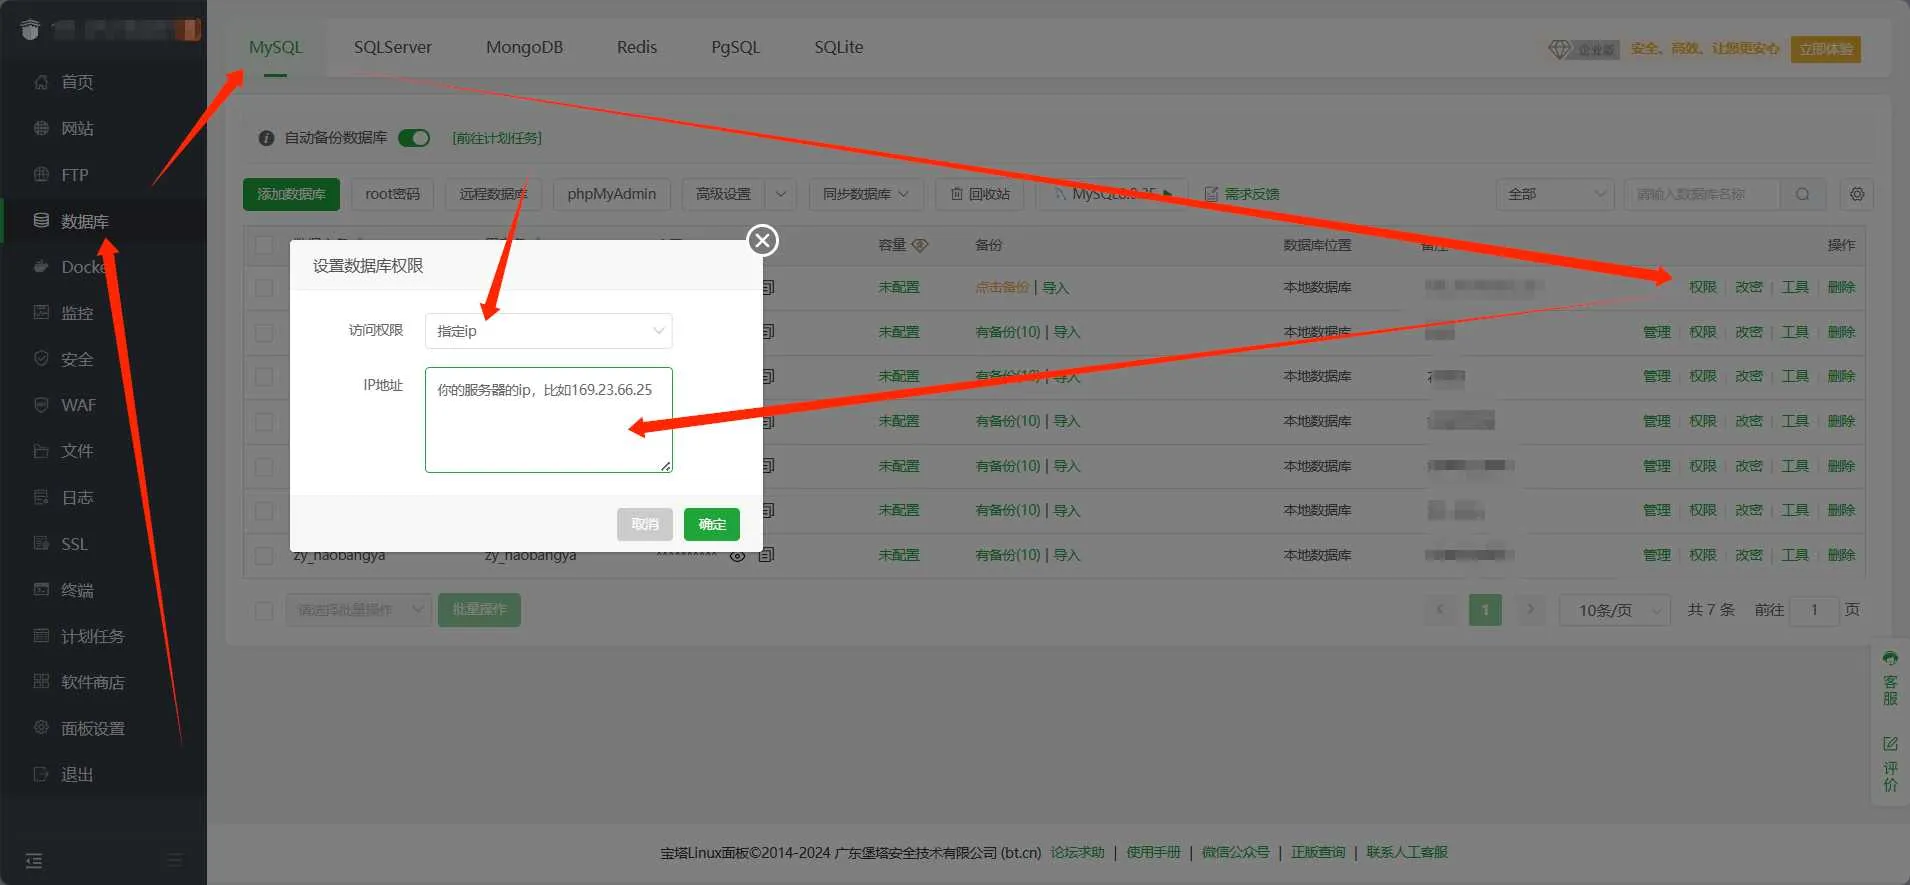Viewport: 1910px width, 885px height.
Task: Open the 安全 shield icon in sidebar
Action: click(x=41, y=358)
